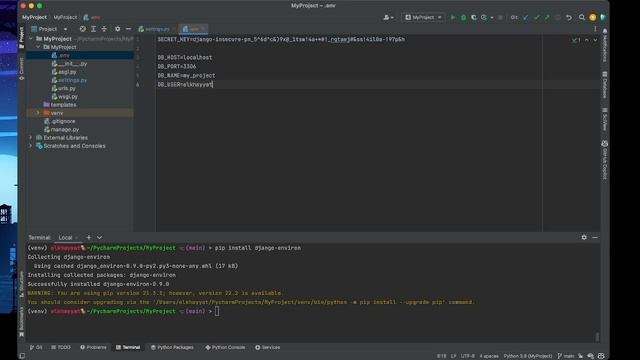The image size is (640, 360).
Task: Go to previous highlighted problem arrow
Action: (x=587, y=40)
